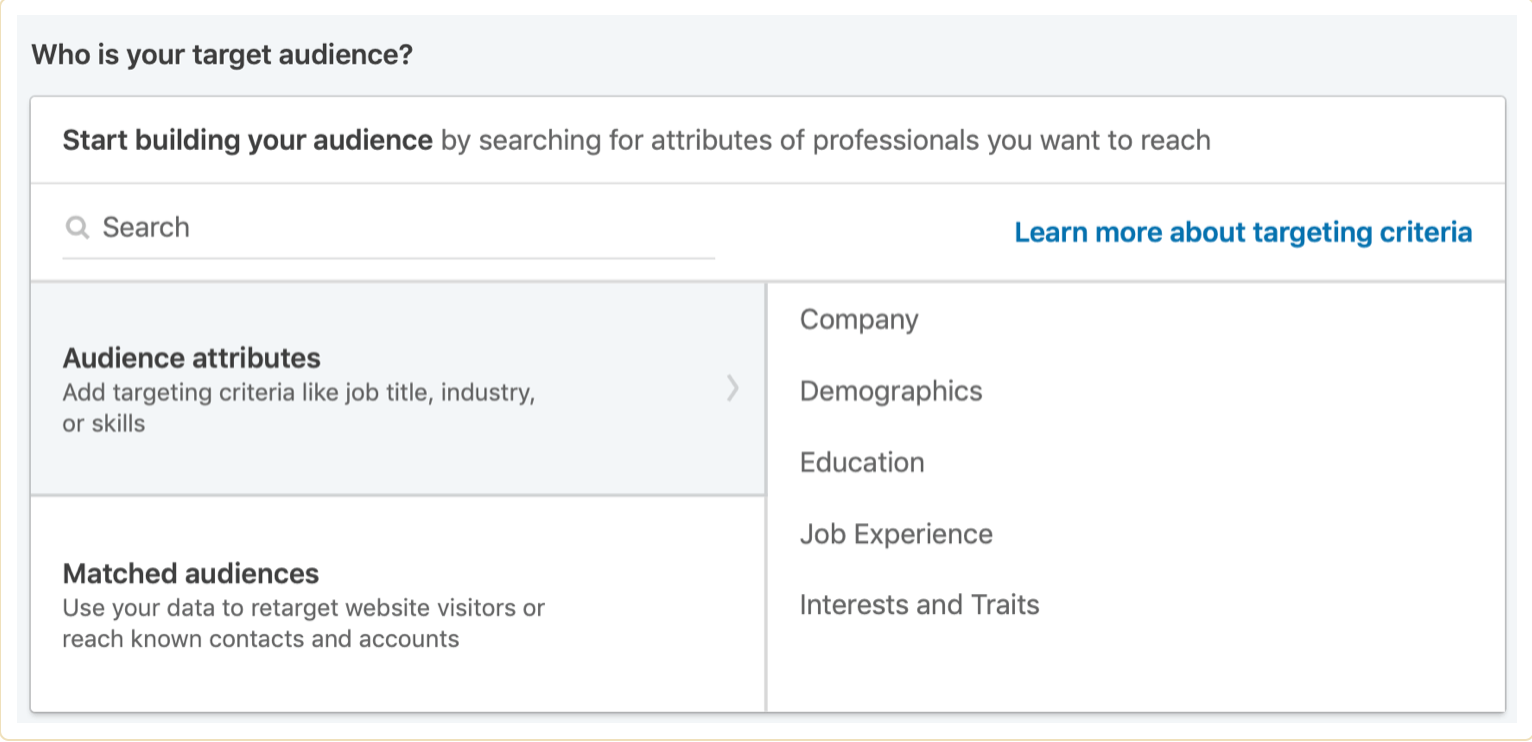The height and width of the screenshot is (742, 1532).
Task: Choose the Demographics targeting category
Action: (891, 391)
